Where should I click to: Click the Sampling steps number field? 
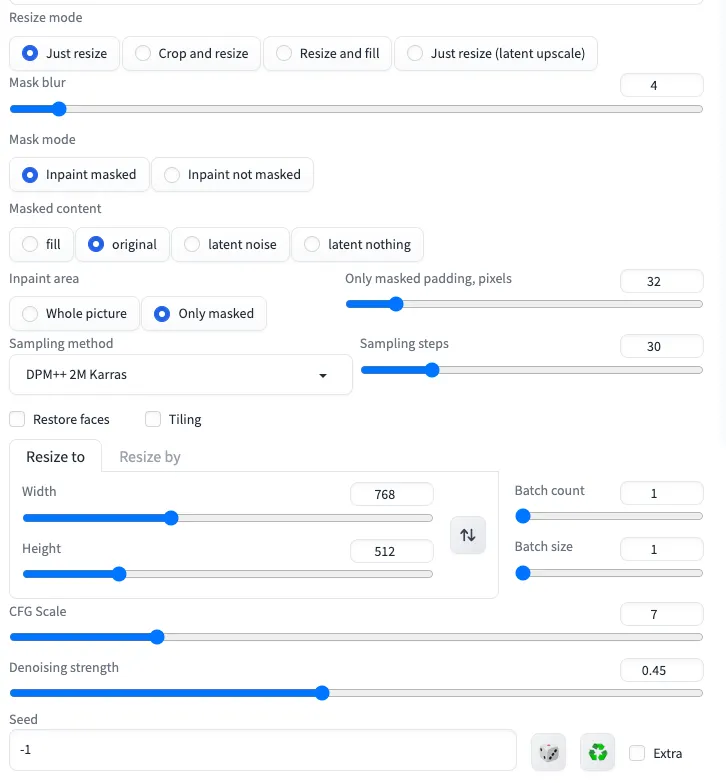click(661, 346)
